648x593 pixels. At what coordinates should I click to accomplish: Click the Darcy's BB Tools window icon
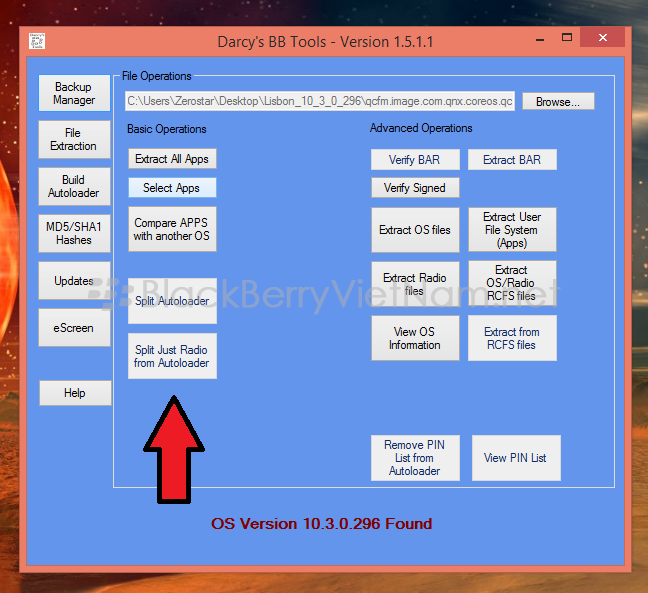[x=37, y=41]
